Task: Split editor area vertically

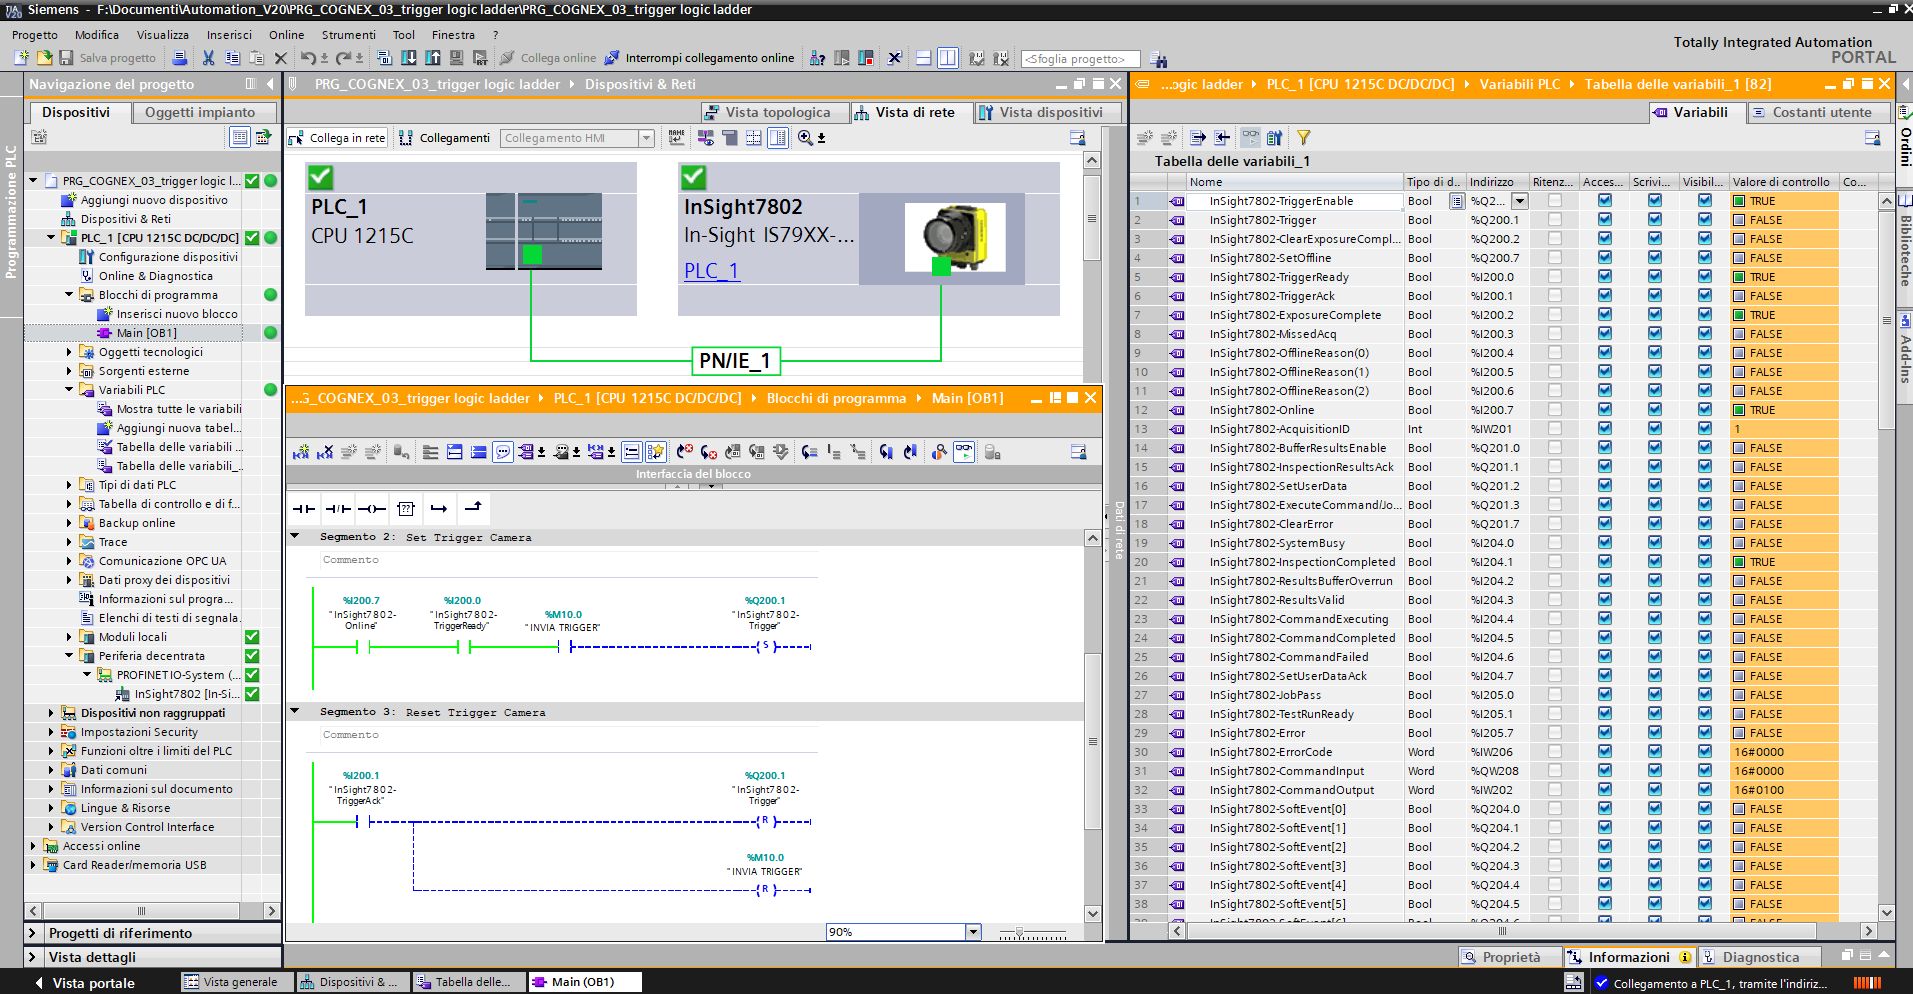Action: click(x=948, y=58)
